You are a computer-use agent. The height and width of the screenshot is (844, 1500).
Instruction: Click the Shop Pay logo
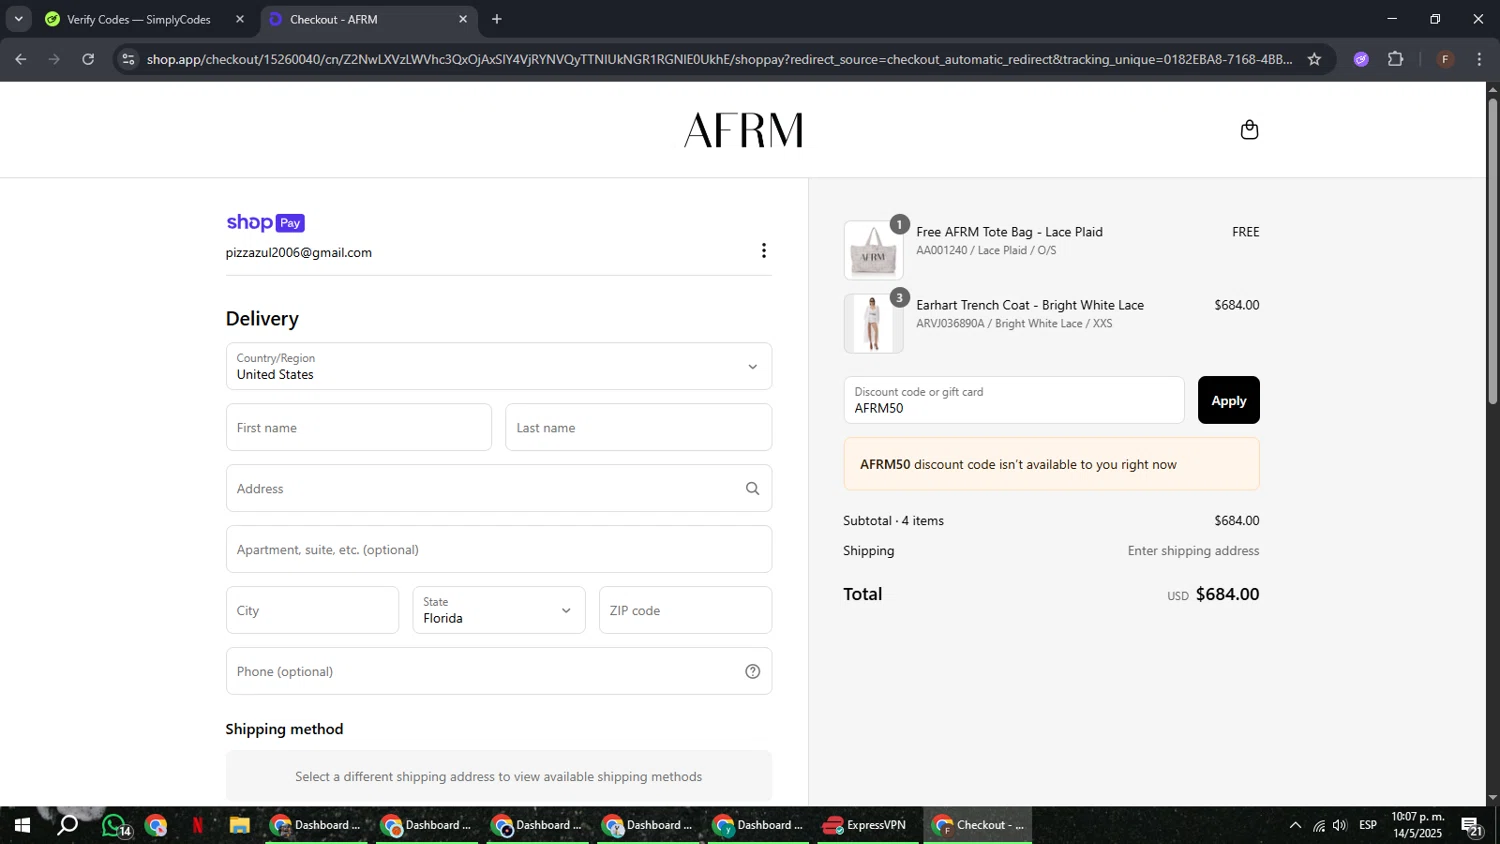click(x=265, y=223)
